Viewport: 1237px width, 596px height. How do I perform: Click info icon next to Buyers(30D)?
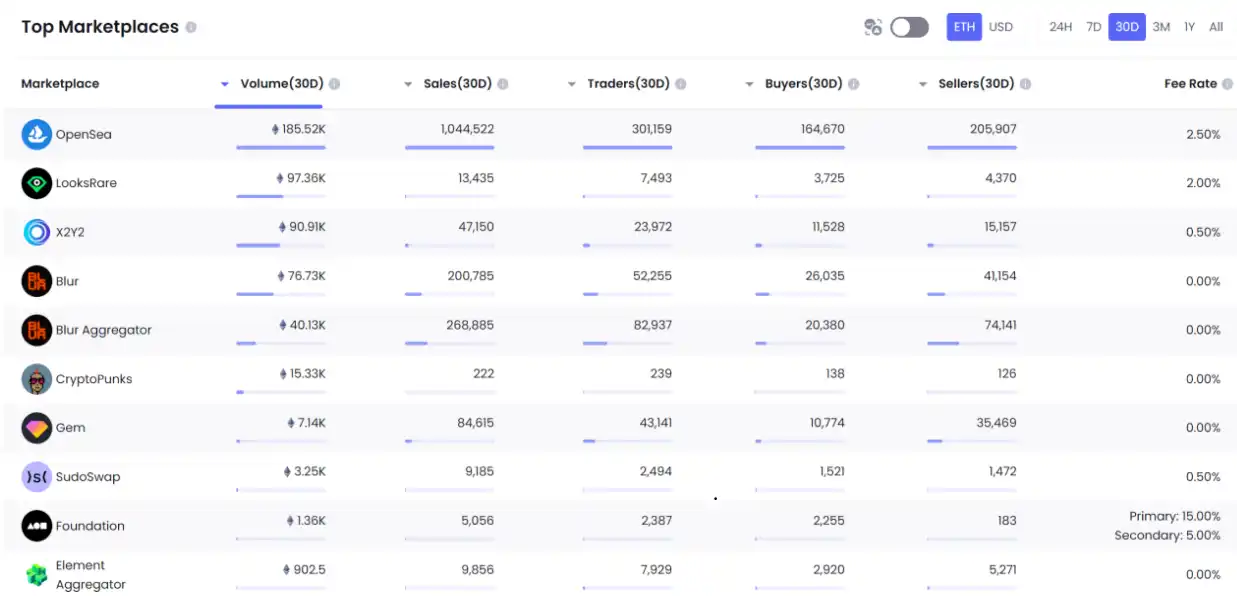click(x=853, y=84)
